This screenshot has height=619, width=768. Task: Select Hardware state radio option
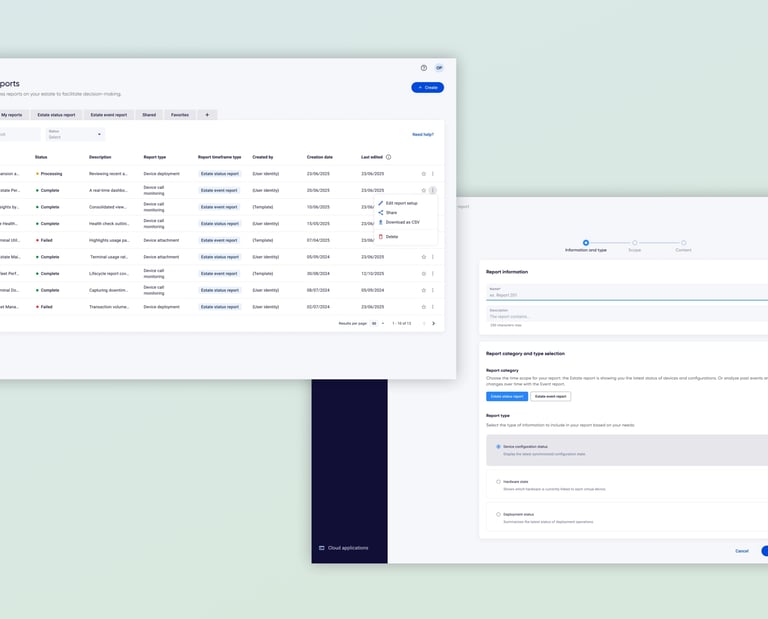[498, 482]
